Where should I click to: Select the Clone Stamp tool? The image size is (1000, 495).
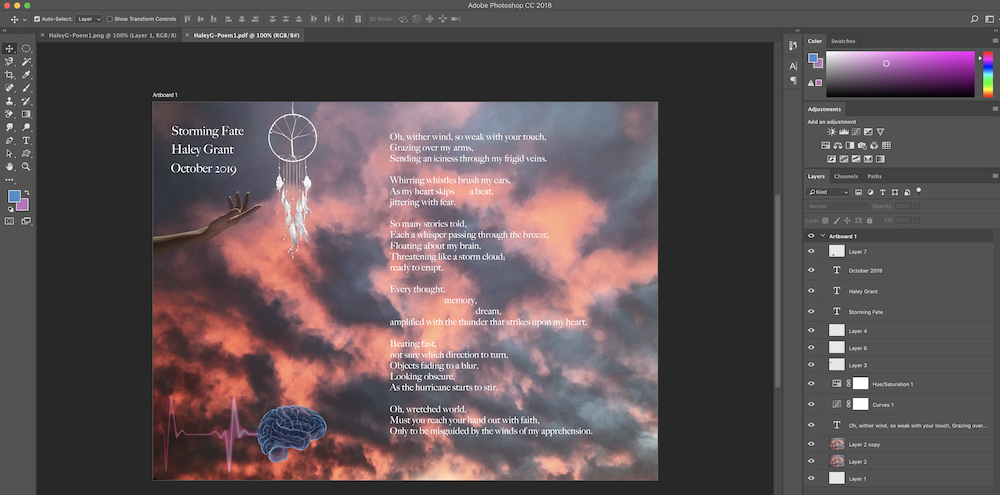point(10,101)
